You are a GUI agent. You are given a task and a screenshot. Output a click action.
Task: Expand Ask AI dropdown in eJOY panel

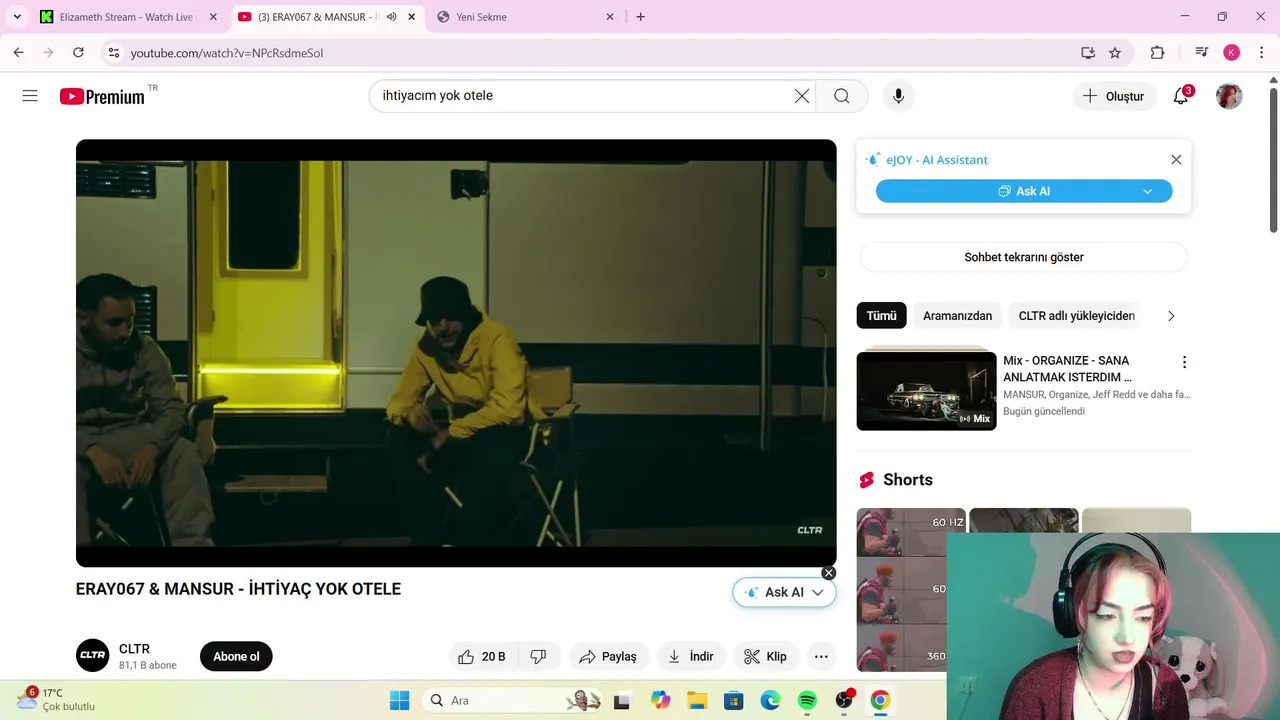tap(1147, 191)
